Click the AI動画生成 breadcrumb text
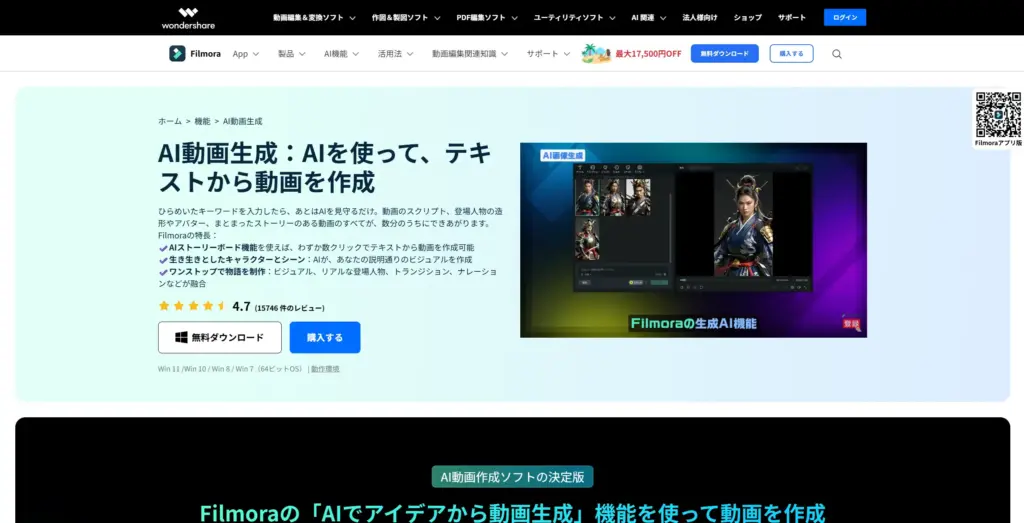Image resolution: width=1024 pixels, height=523 pixels. [243, 121]
